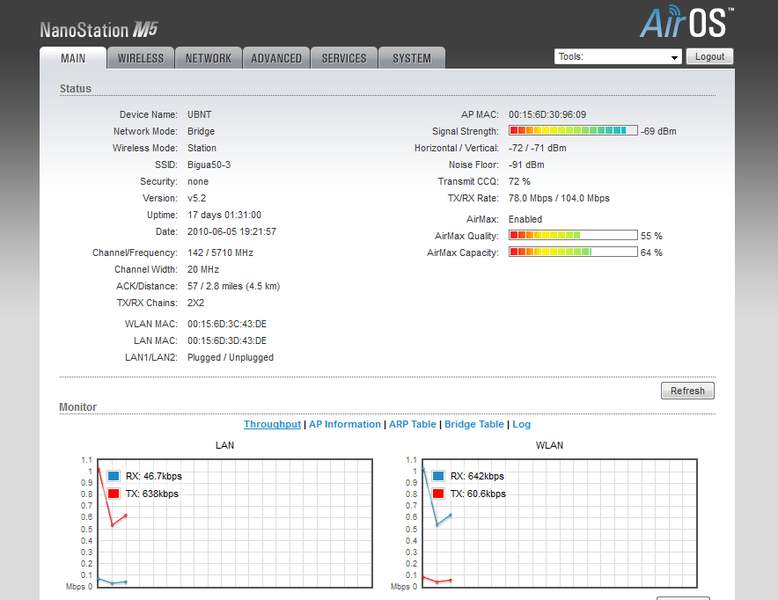Click the TX/RX chains value 2X2

tap(195, 303)
